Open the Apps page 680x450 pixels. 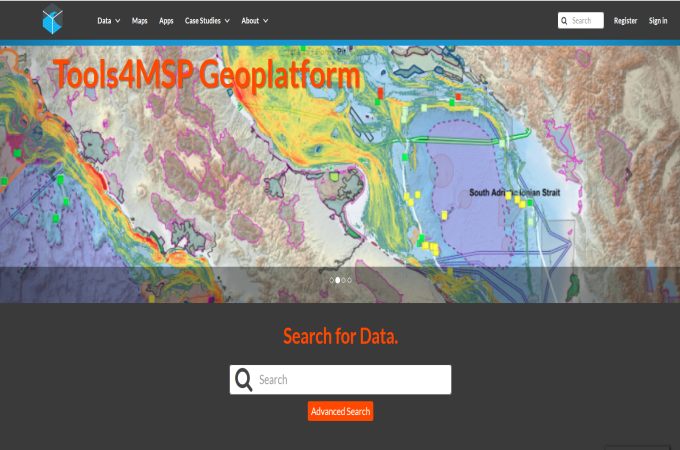pos(166,20)
